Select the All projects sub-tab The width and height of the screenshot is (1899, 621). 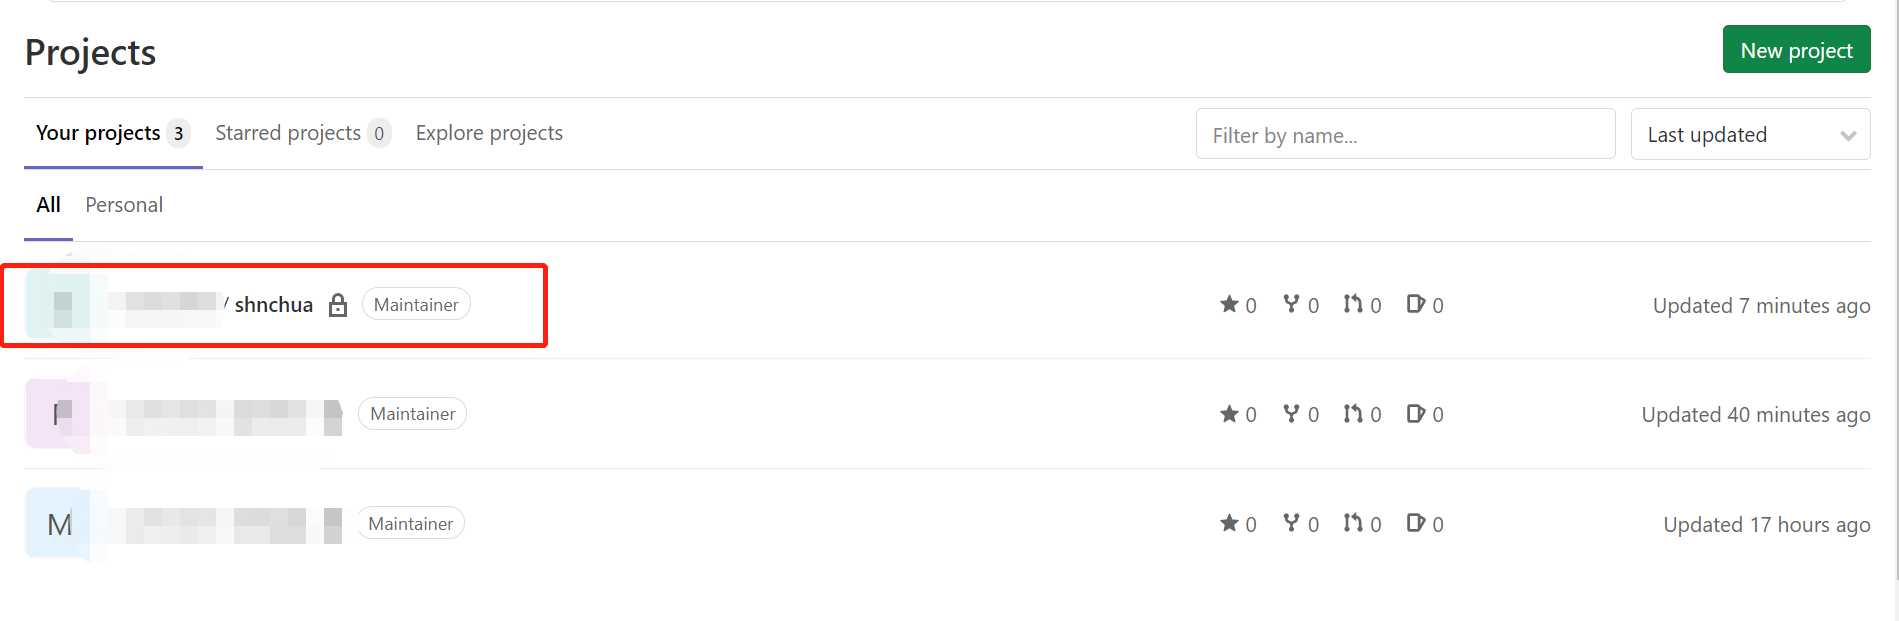[48, 205]
